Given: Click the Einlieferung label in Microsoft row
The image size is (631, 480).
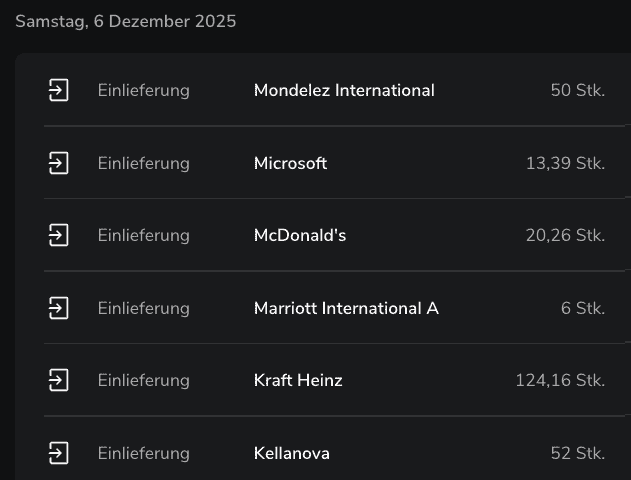Looking at the screenshot, I should click(x=143, y=163).
